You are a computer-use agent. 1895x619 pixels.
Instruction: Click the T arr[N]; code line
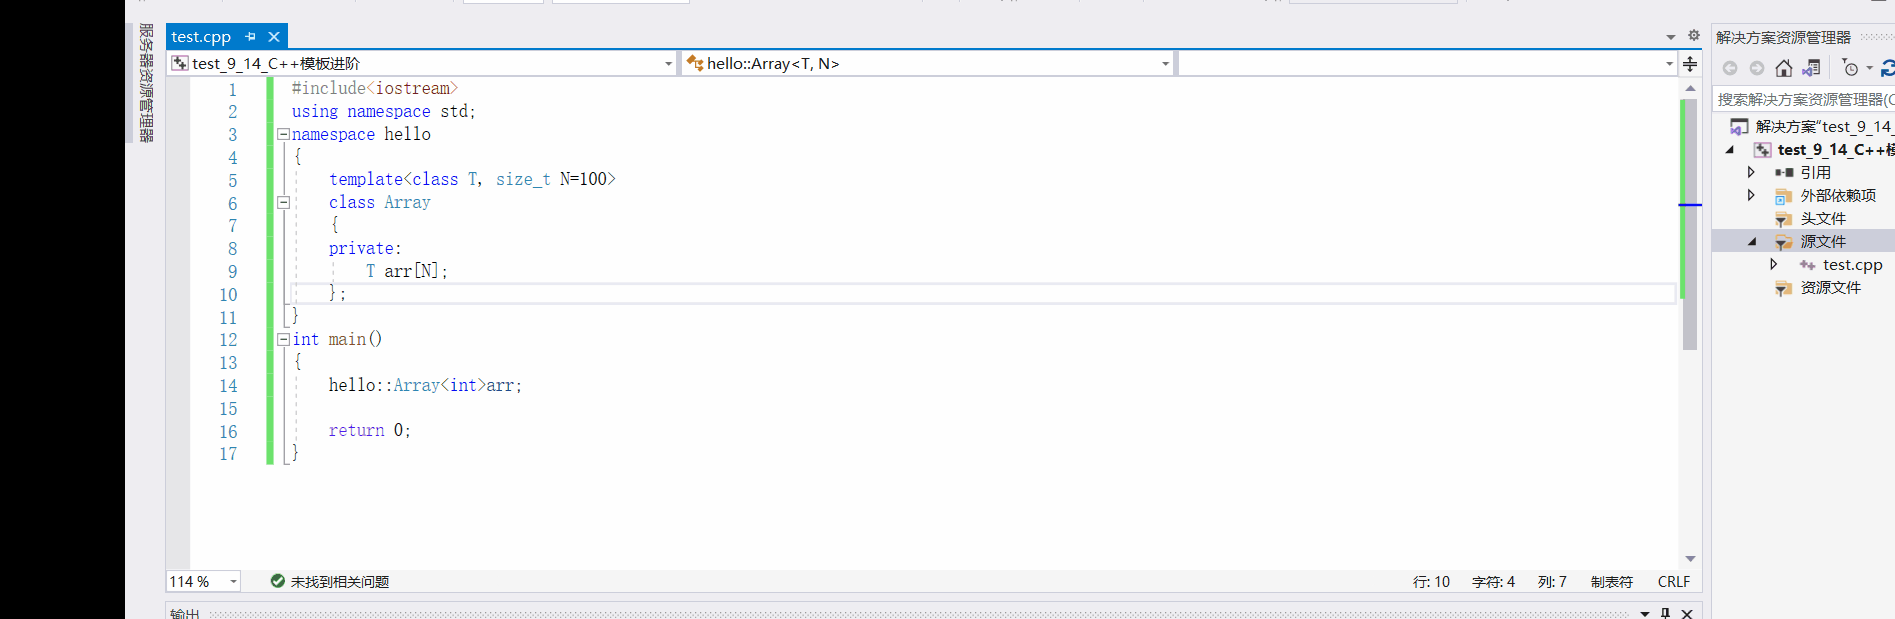[x=406, y=271]
